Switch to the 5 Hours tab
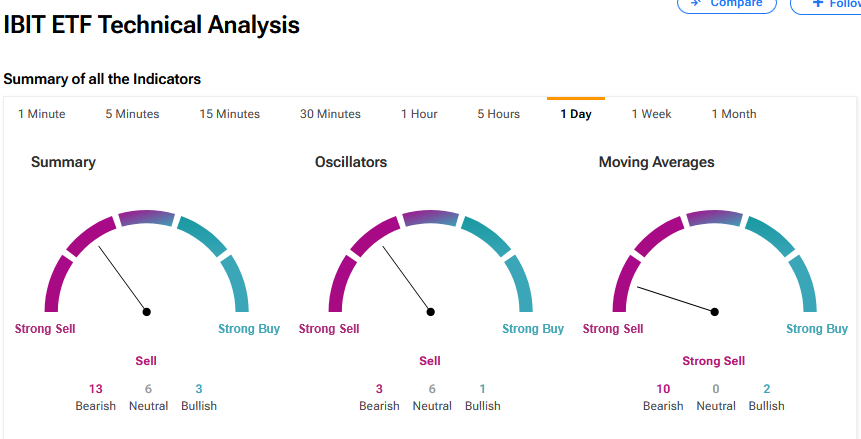The width and height of the screenshot is (861, 439). tap(498, 114)
